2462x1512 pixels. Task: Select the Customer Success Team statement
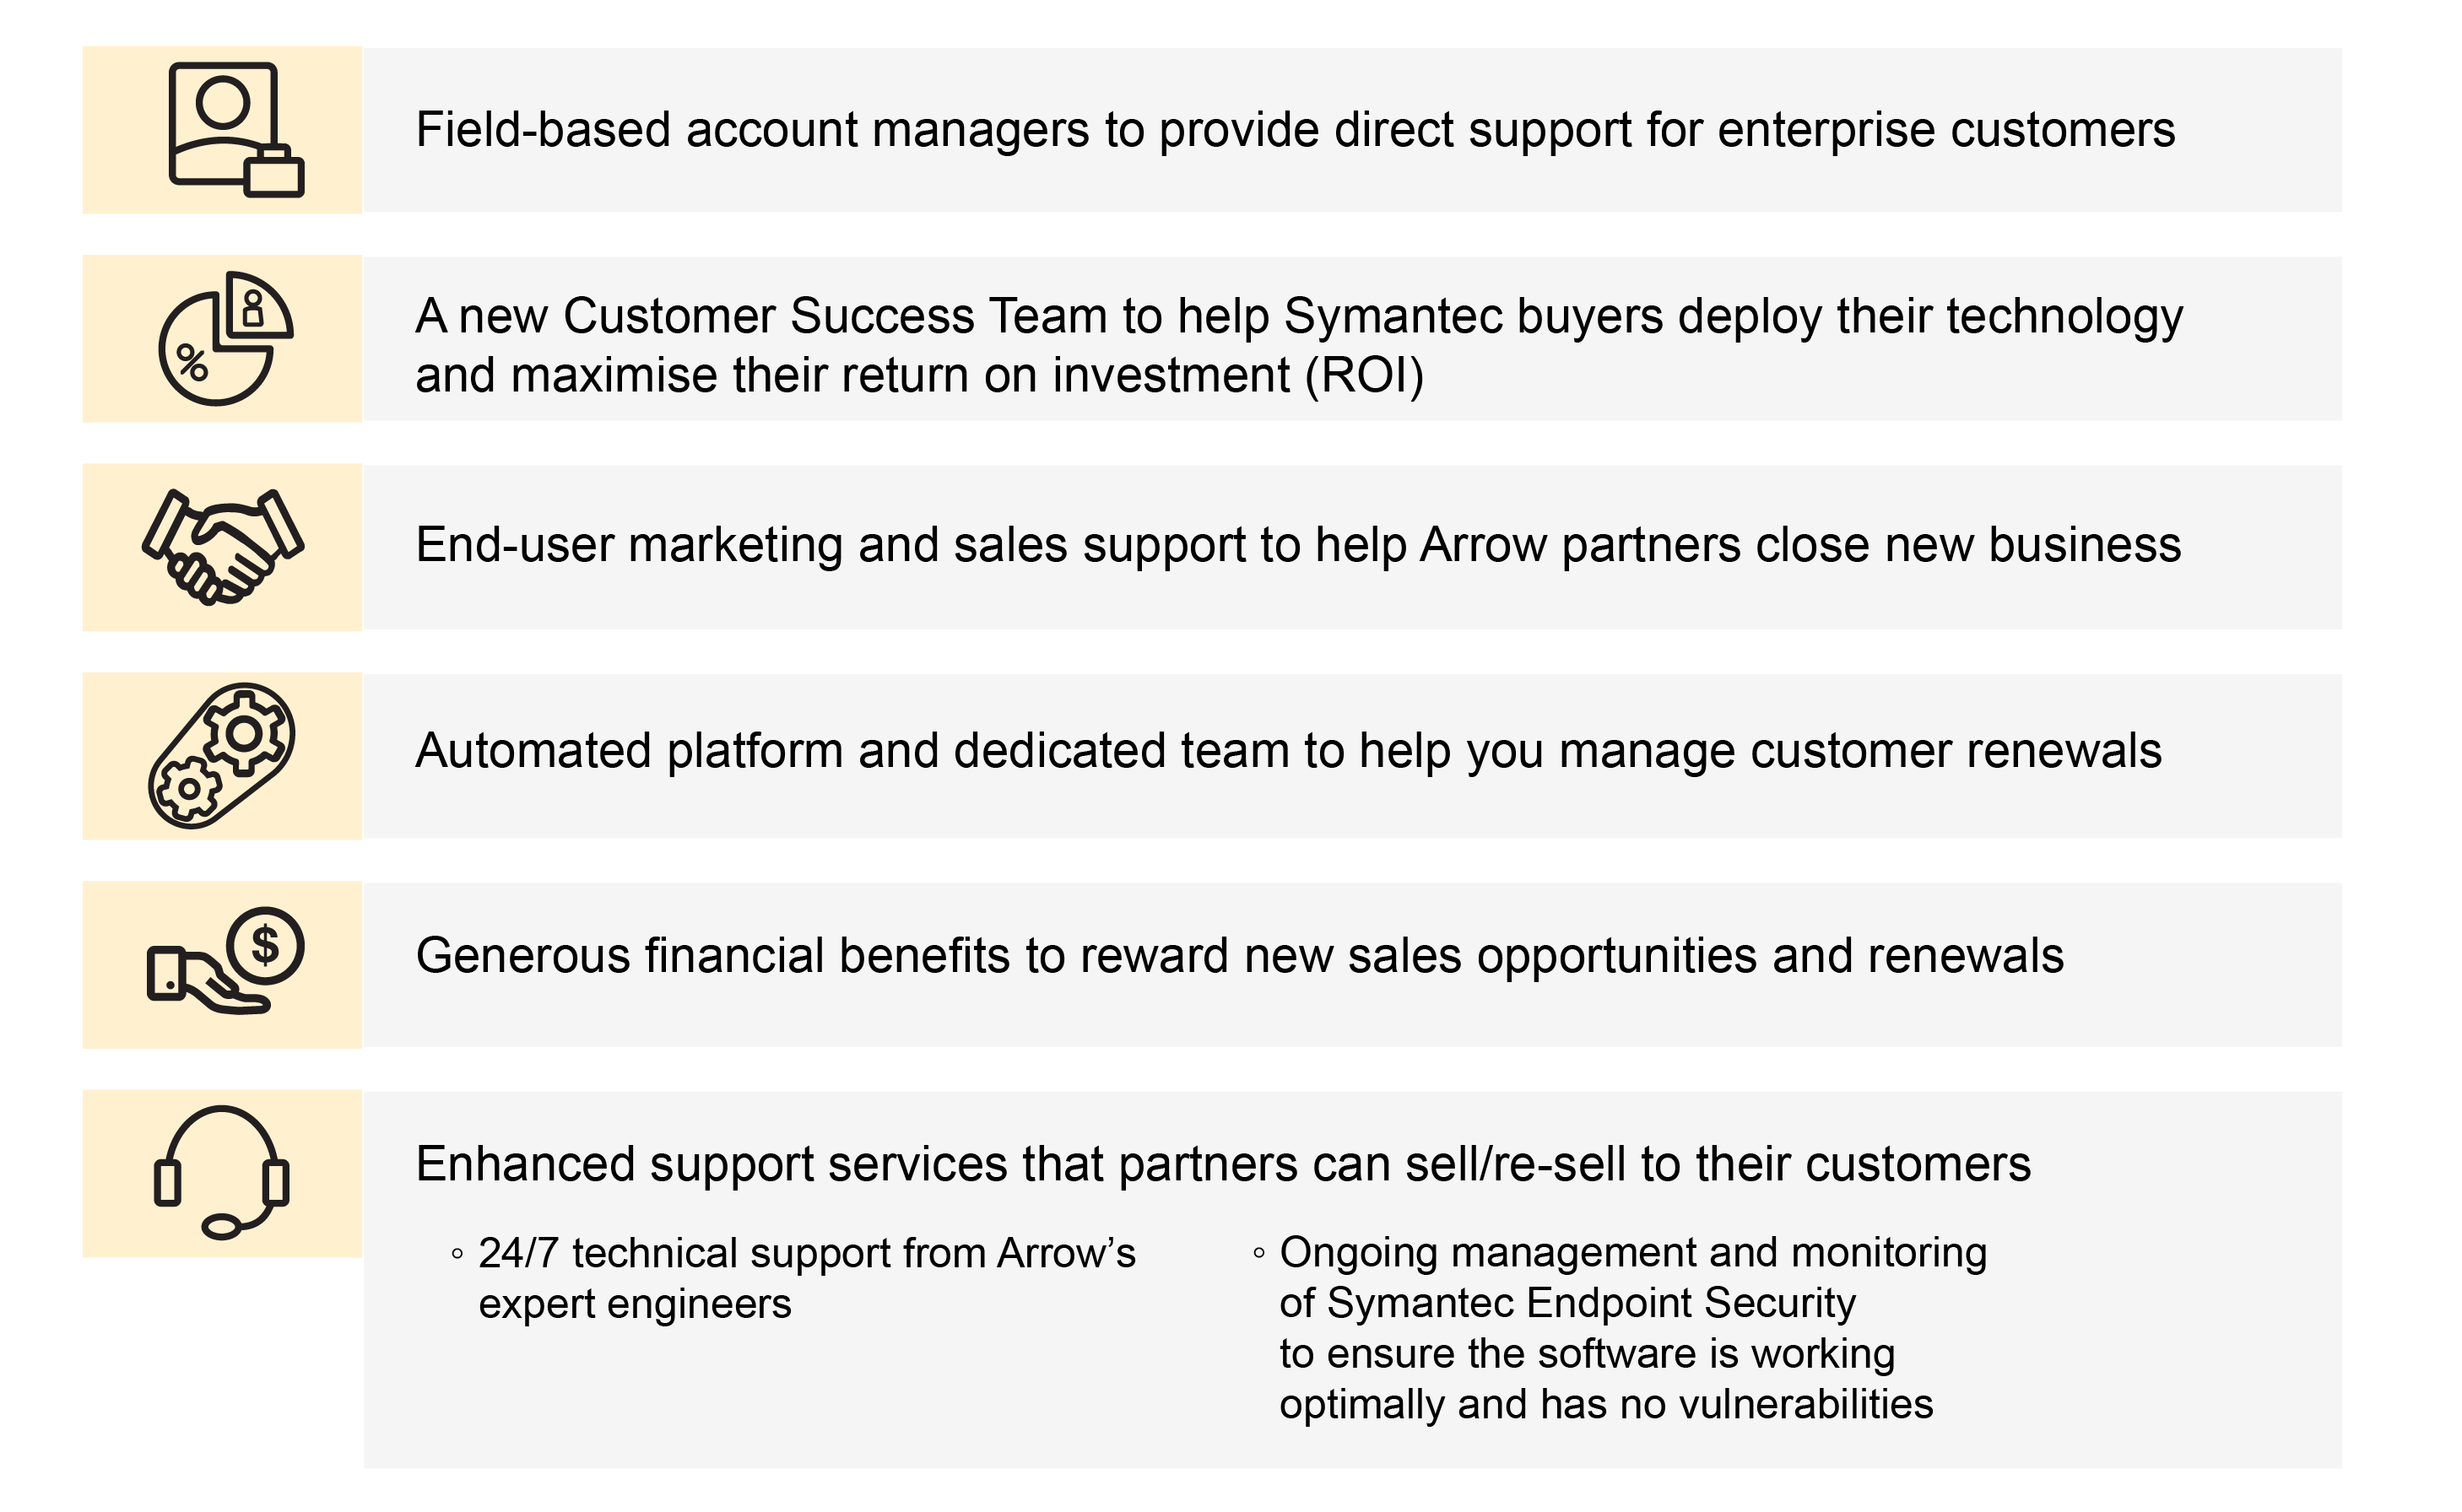coord(1299,345)
